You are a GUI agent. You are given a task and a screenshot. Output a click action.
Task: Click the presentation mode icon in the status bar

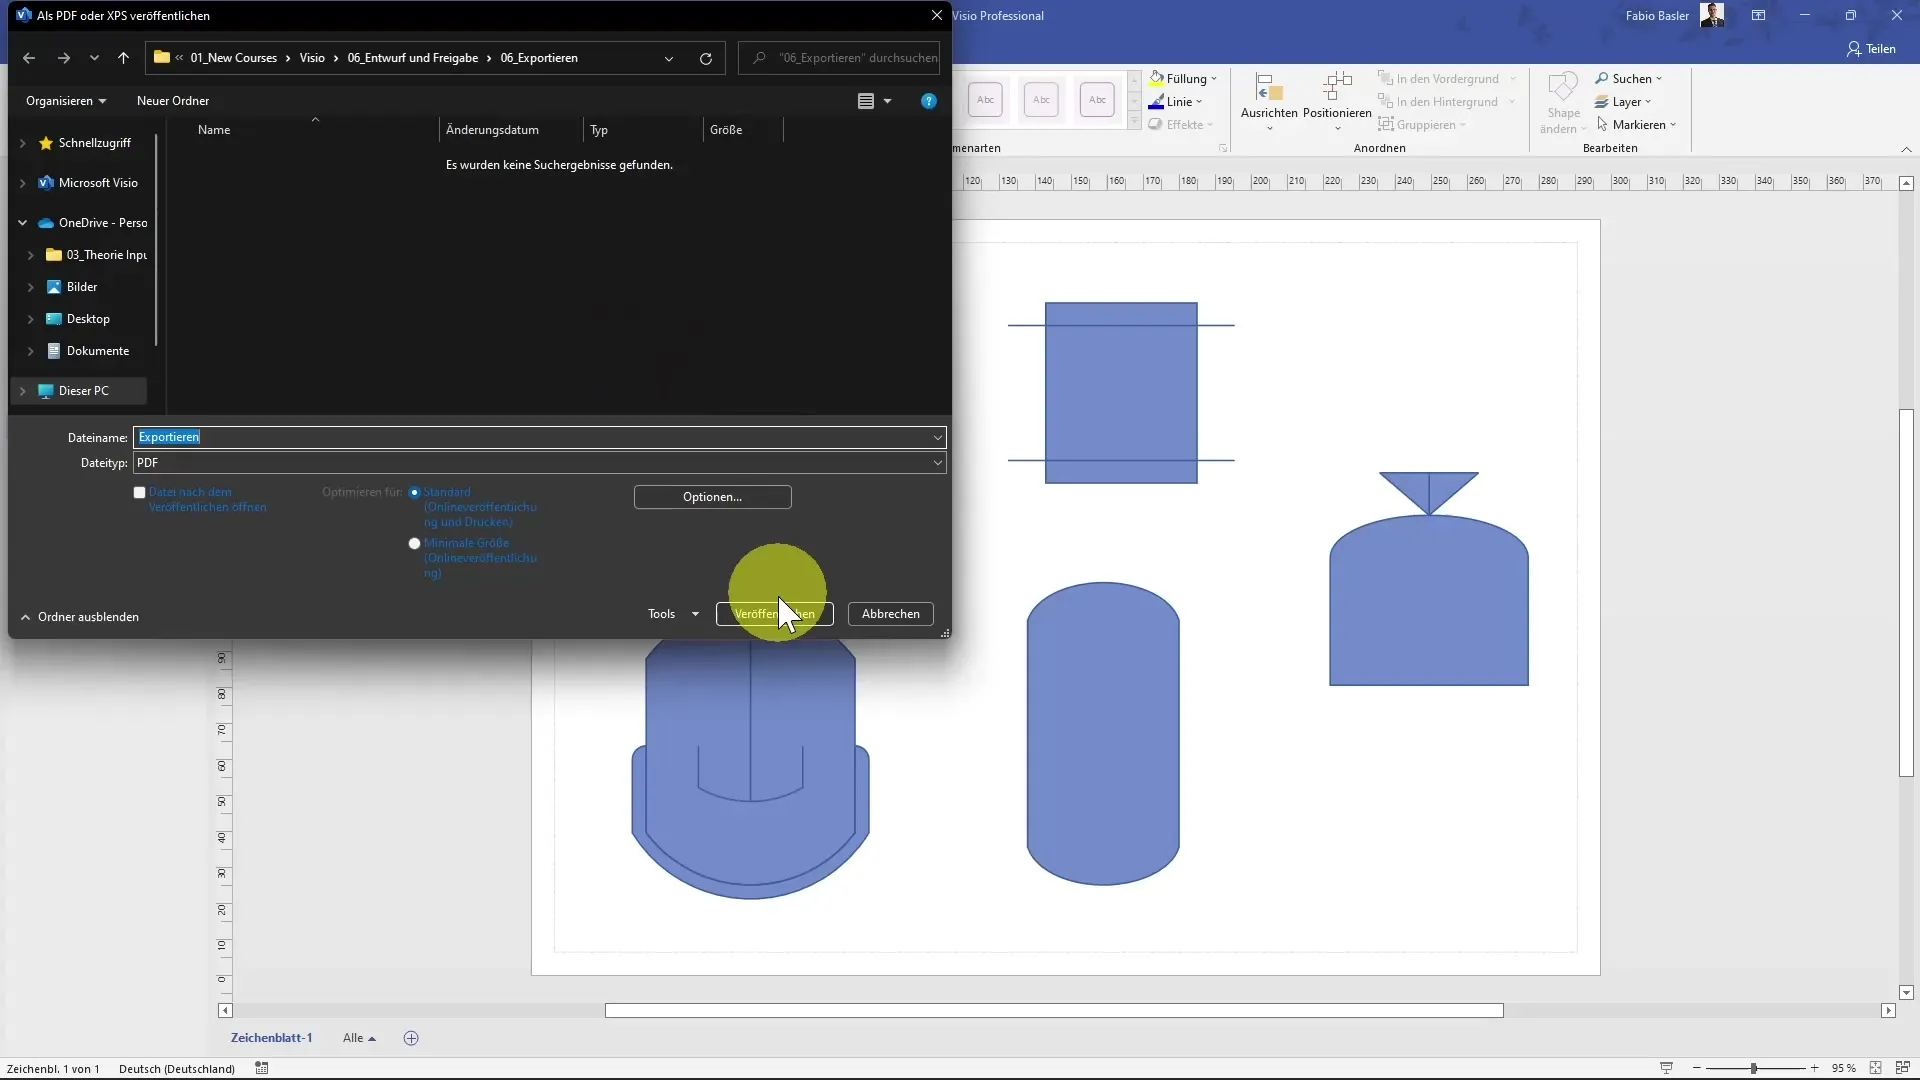[x=1666, y=1068]
